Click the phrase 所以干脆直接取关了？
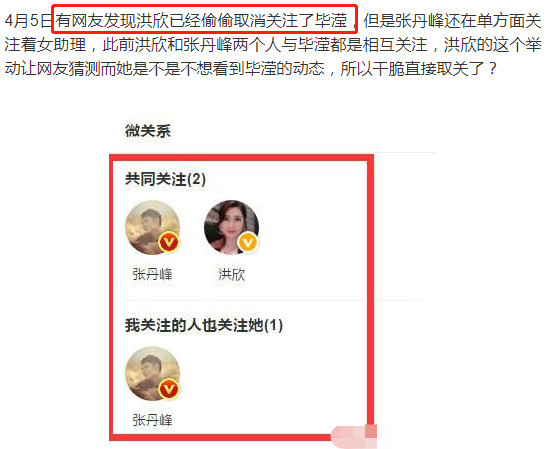547x449 pixels. pyautogui.click(x=419, y=68)
